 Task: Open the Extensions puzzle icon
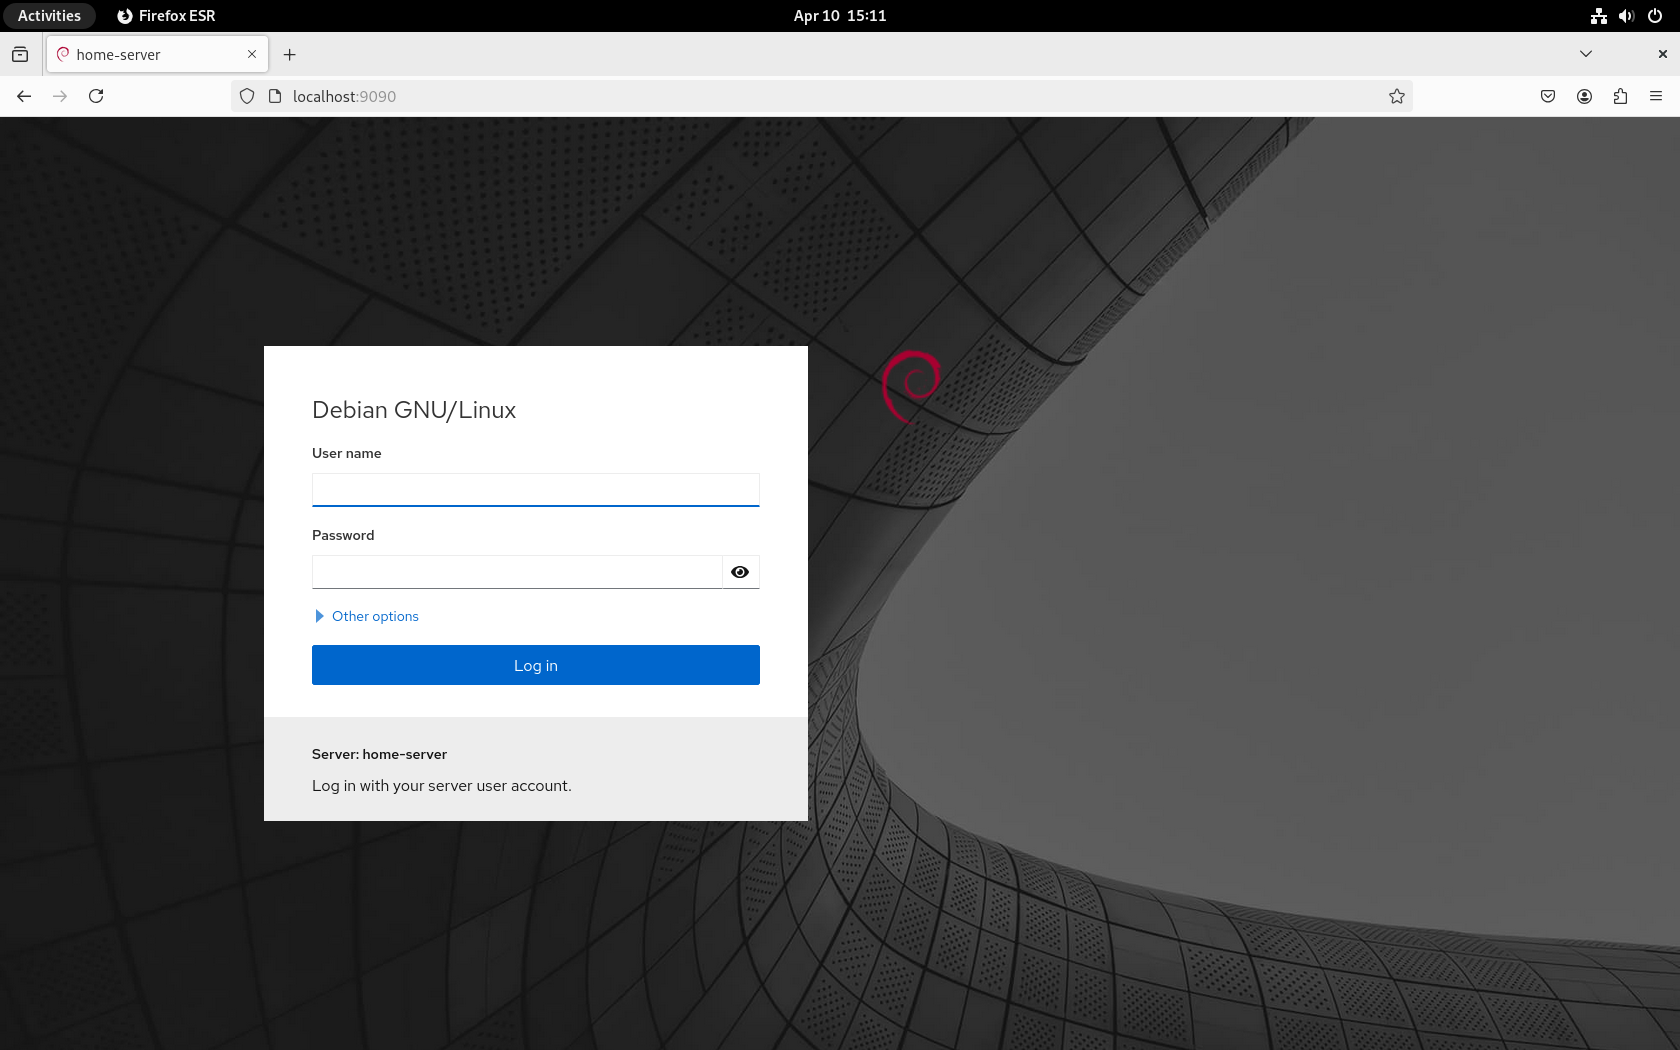(x=1620, y=96)
